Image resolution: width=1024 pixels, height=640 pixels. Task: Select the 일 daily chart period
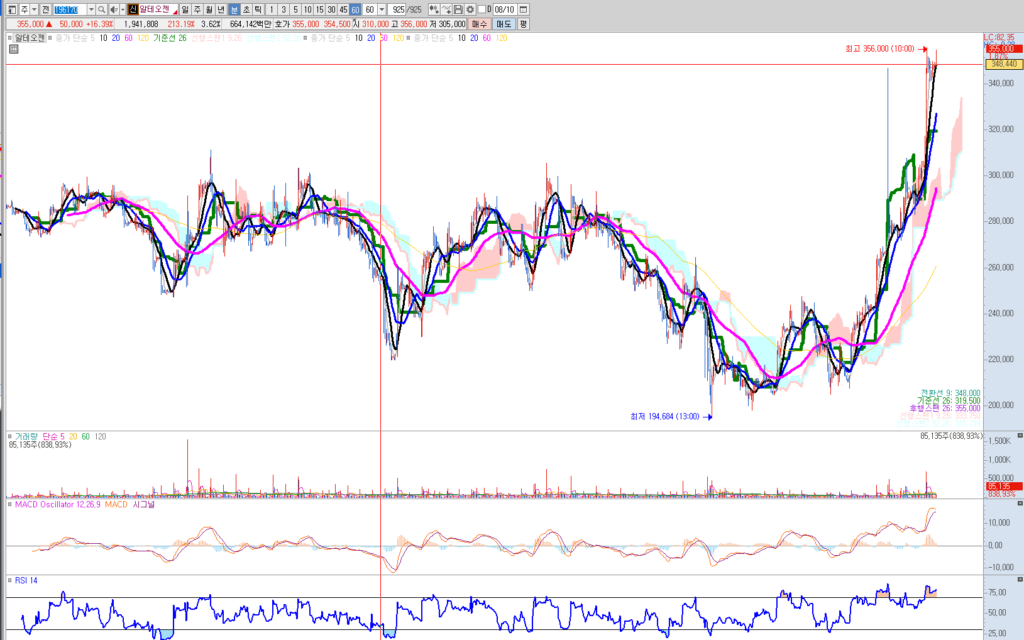[185, 10]
